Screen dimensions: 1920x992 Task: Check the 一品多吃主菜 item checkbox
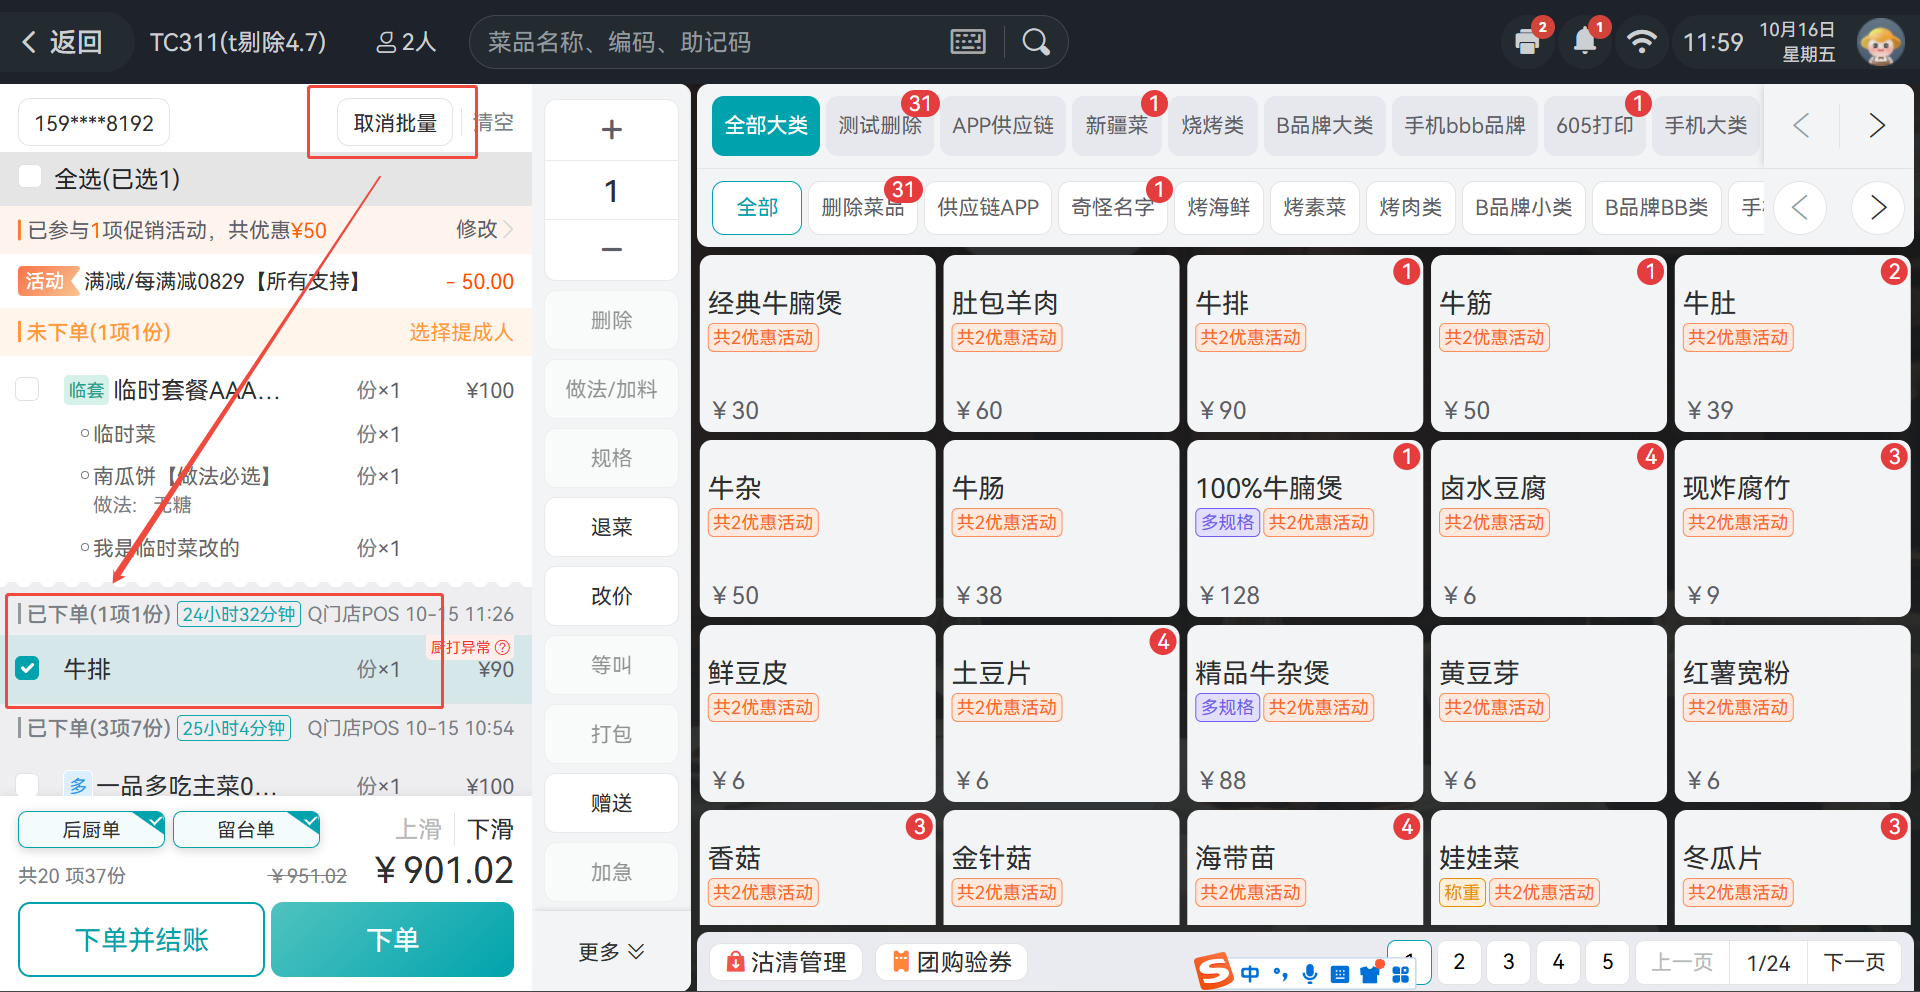[x=28, y=785]
